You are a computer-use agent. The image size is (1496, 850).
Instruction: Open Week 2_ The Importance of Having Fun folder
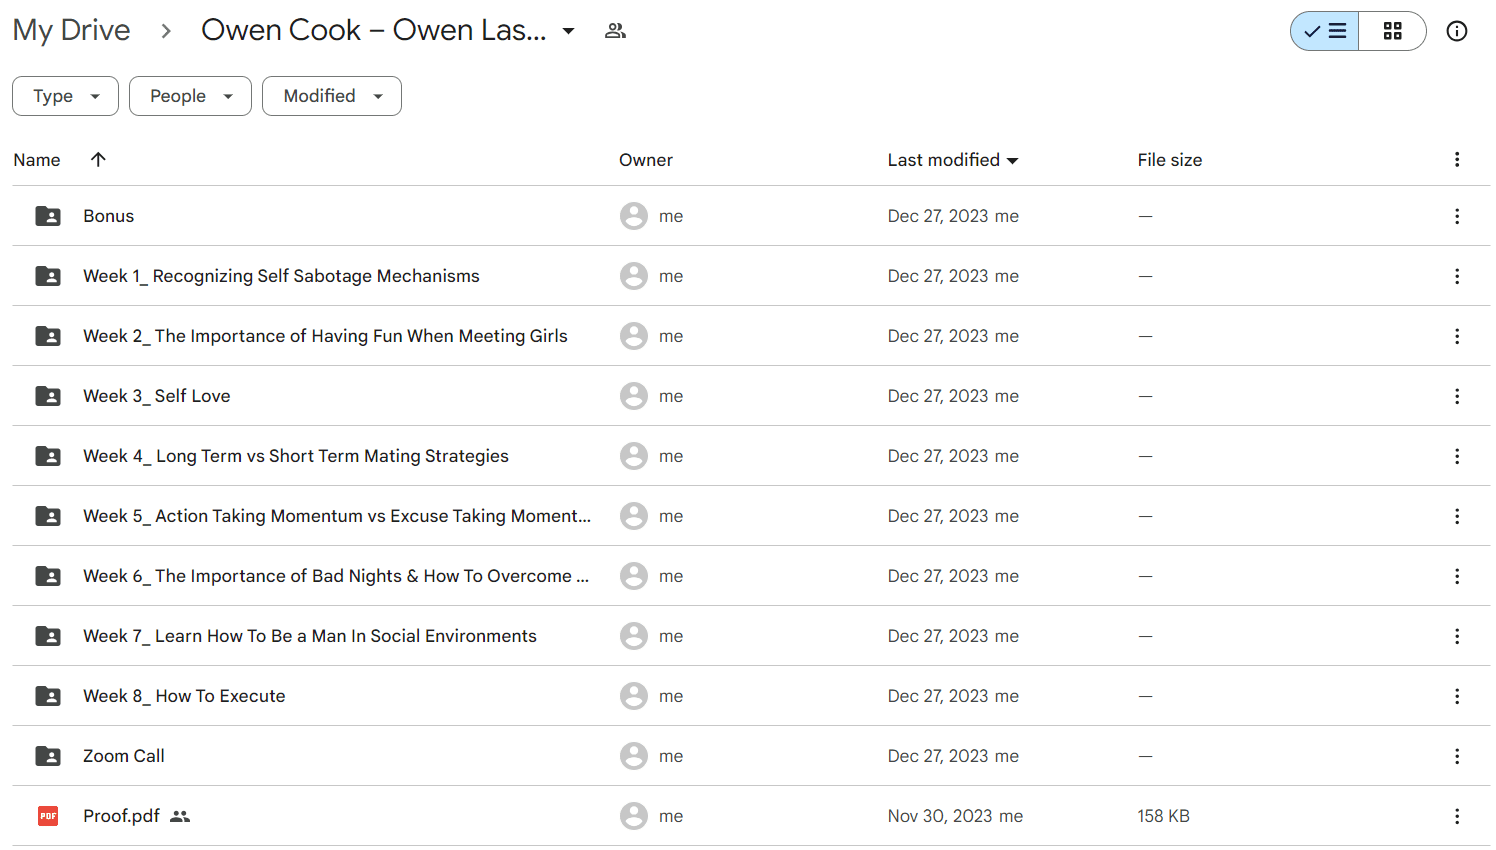pos(325,336)
